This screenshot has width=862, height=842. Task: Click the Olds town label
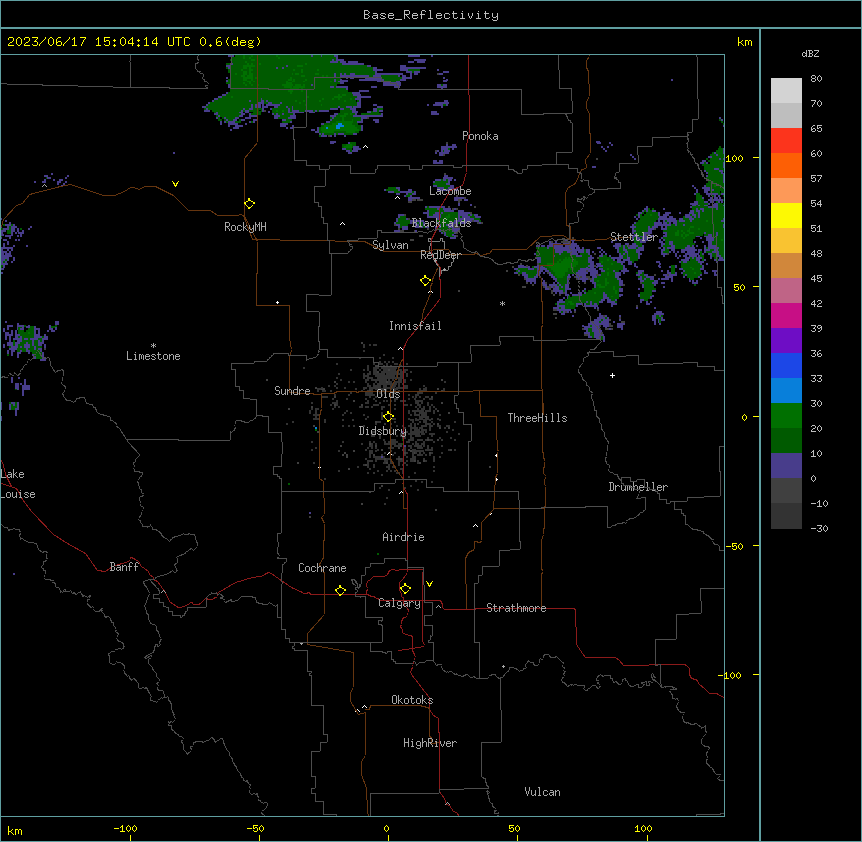click(x=388, y=394)
